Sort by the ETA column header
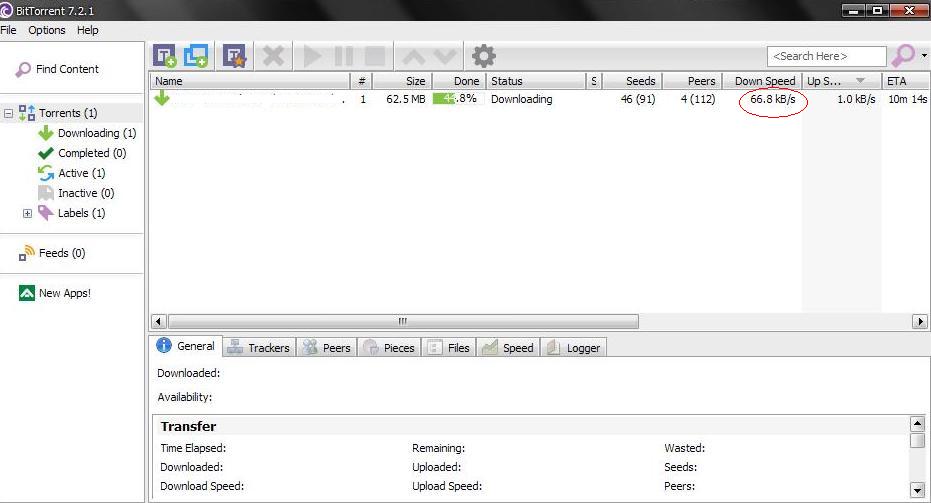The height and width of the screenshot is (503, 931). [906, 81]
